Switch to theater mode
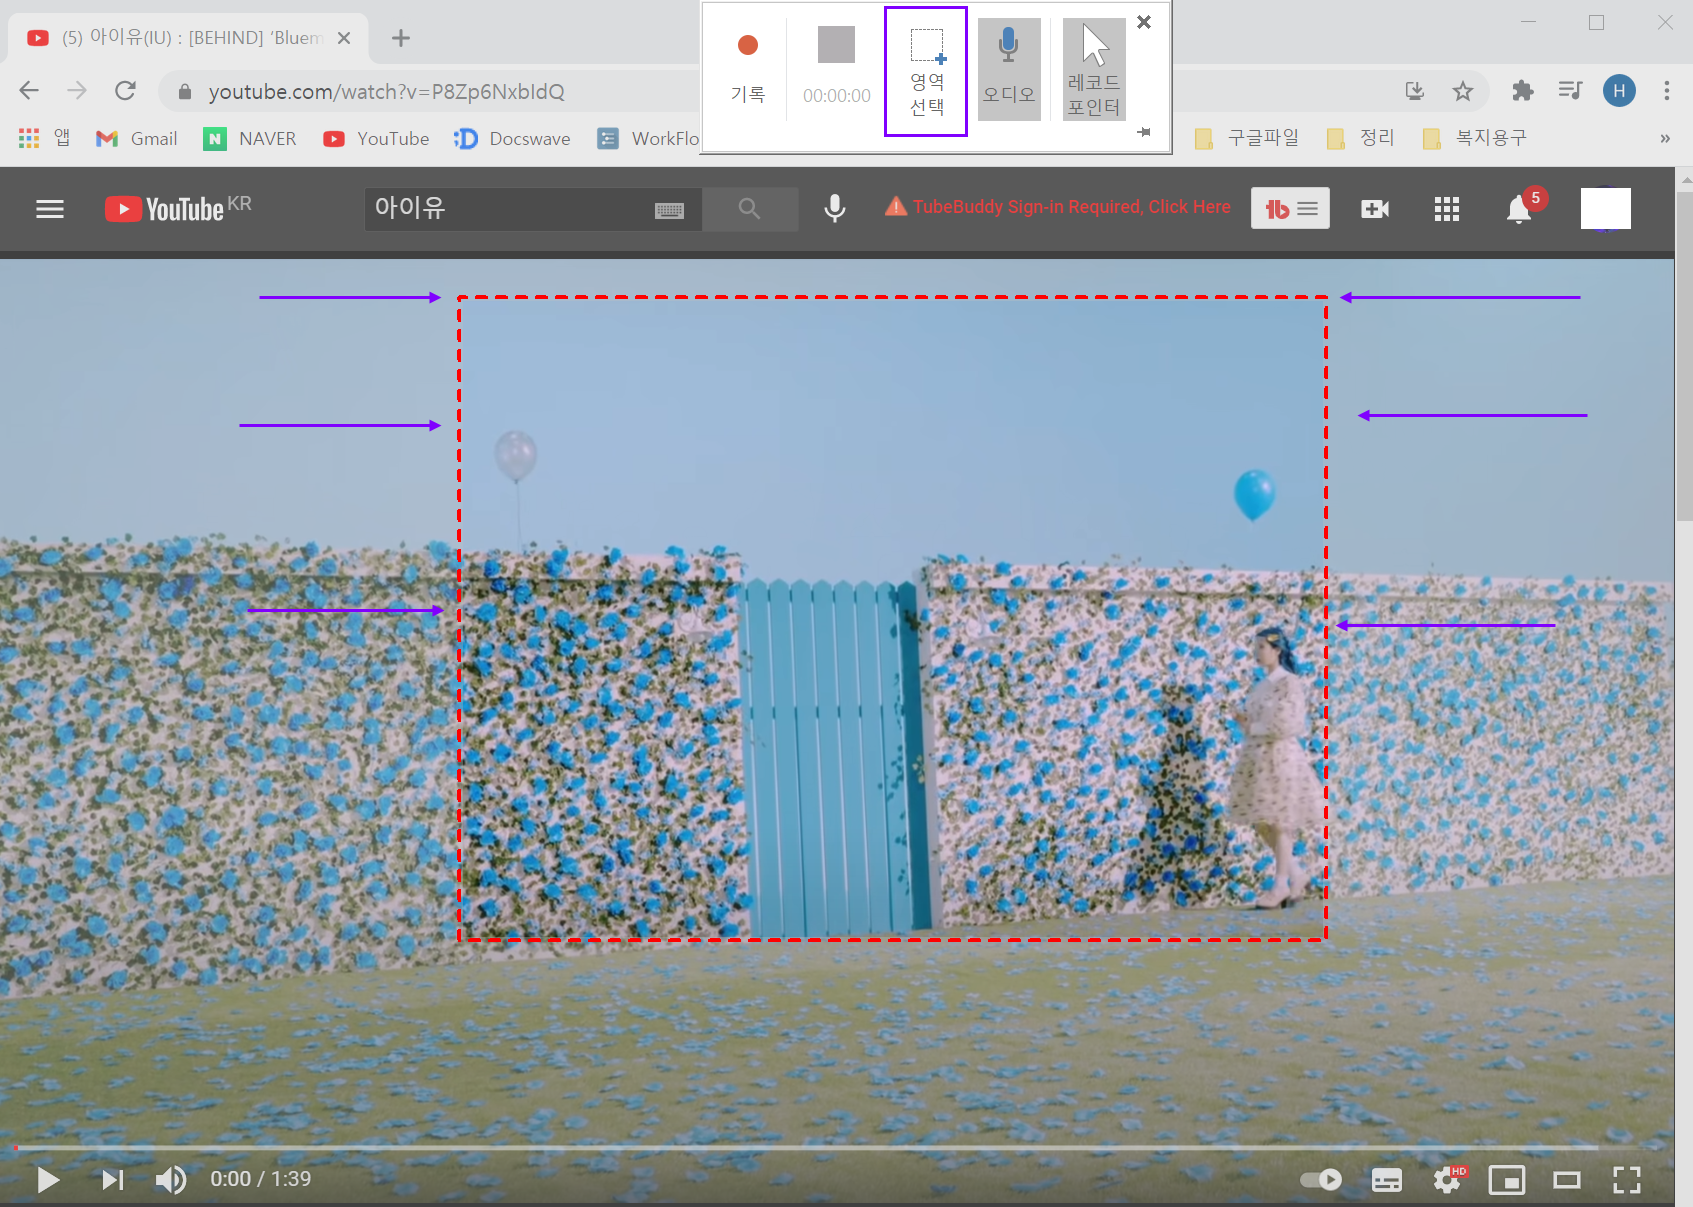The width and height of the screenshot is (1693, 1207). (x=1566, y=1180)
